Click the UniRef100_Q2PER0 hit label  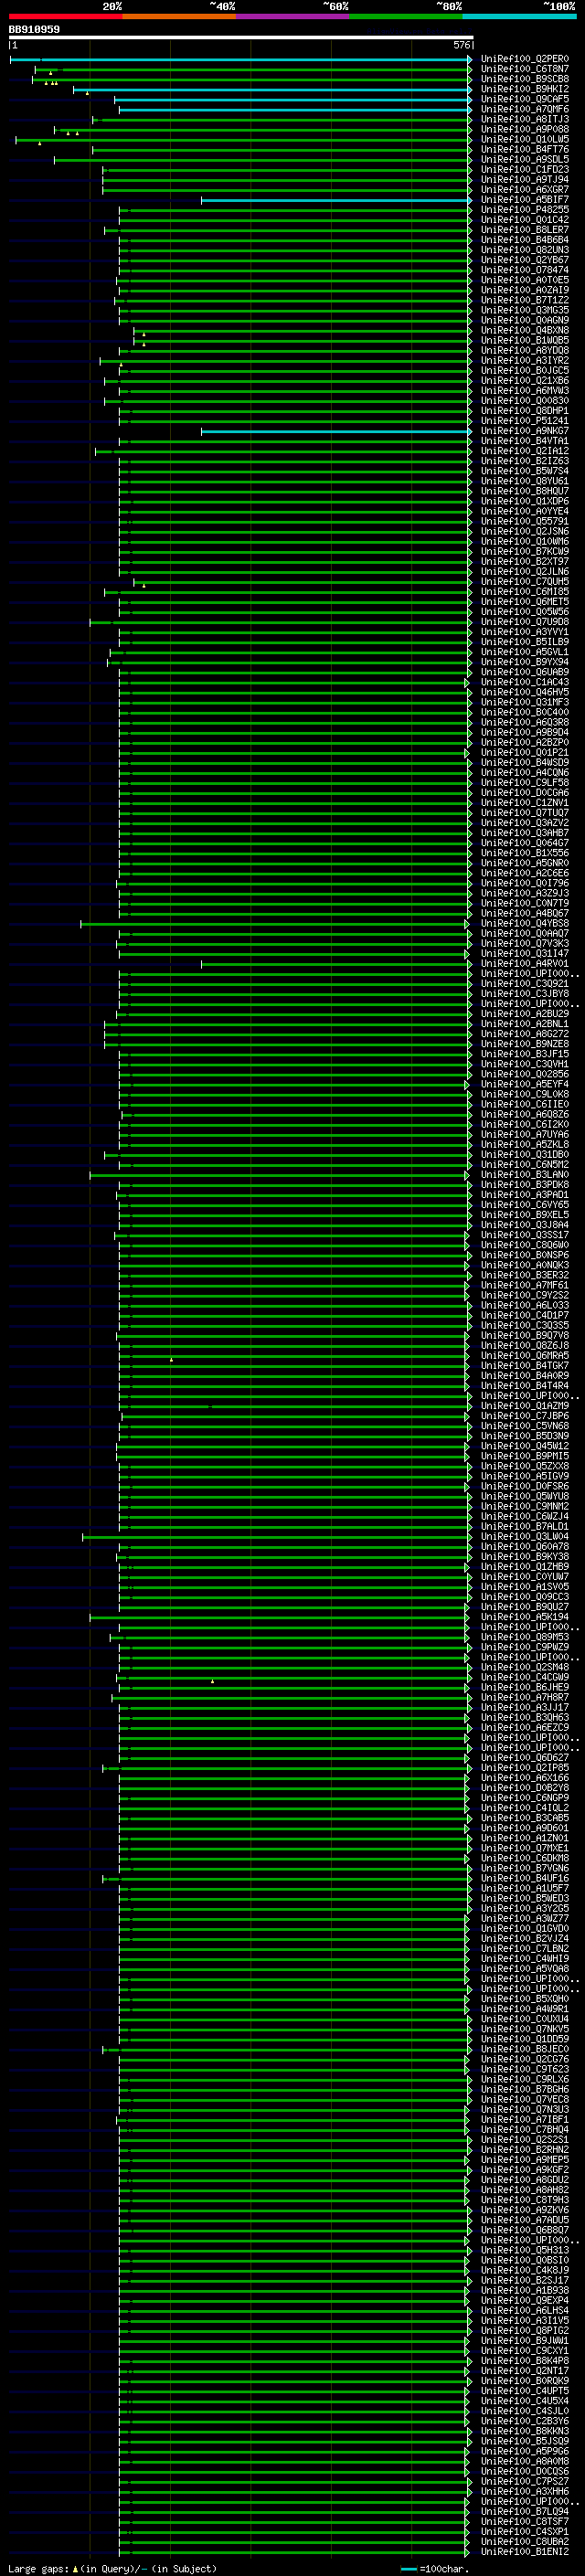coord(525,59)
